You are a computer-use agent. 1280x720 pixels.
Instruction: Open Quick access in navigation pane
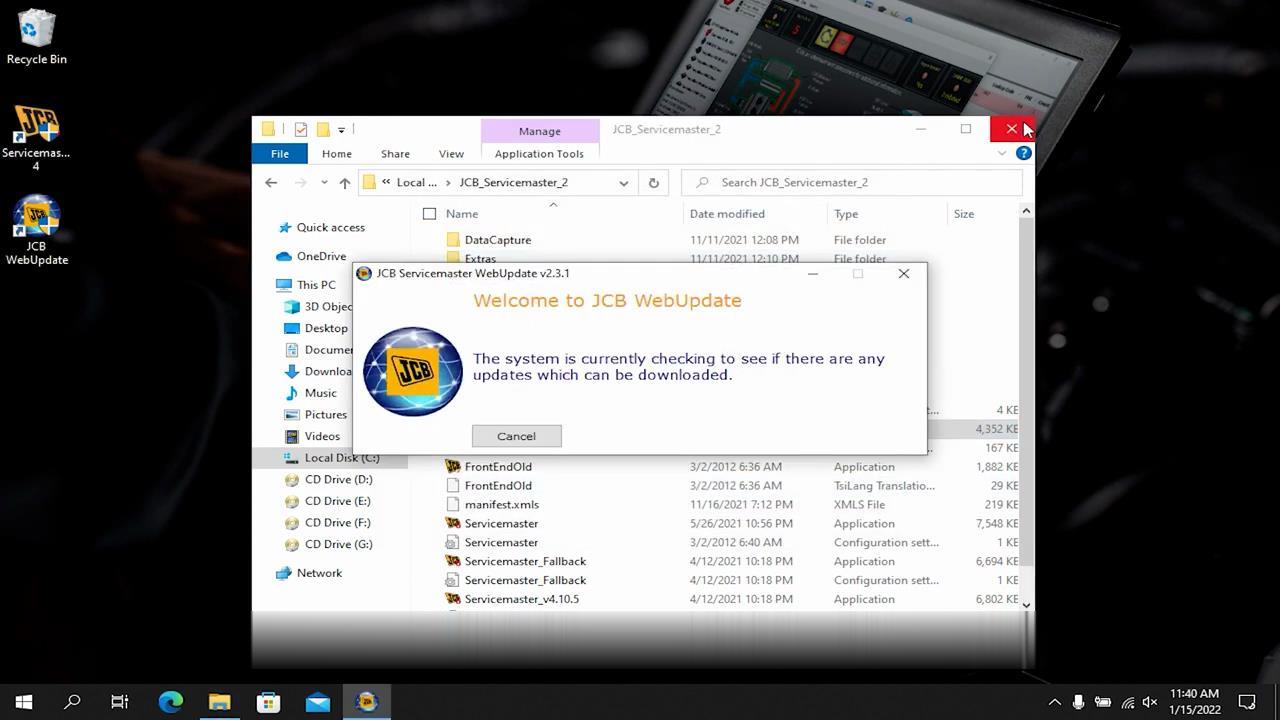[x=330, y=228]
